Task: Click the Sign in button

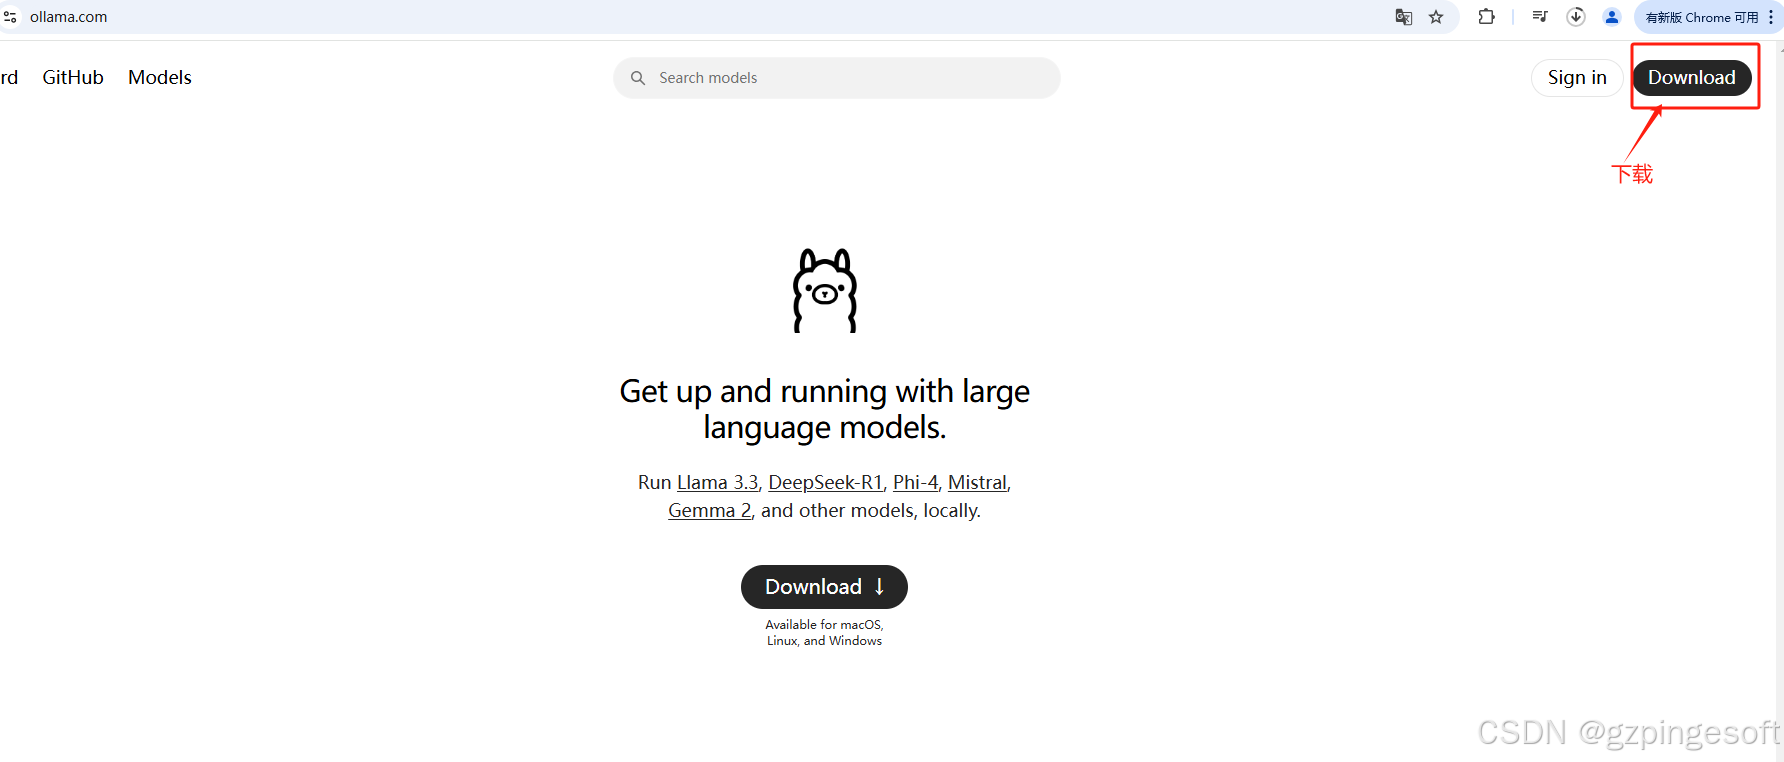Action: tap(1577, 77)
